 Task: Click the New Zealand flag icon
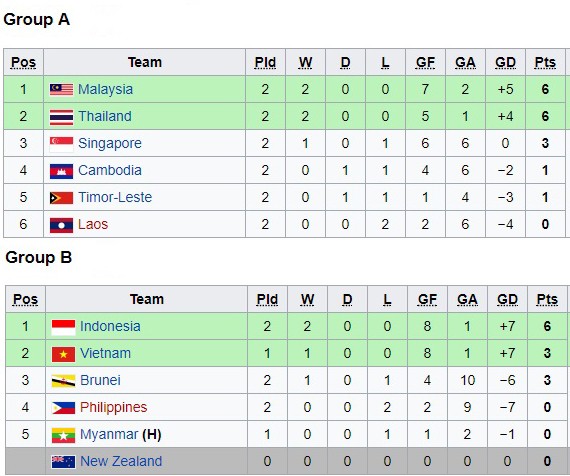(x=63, y=461)
